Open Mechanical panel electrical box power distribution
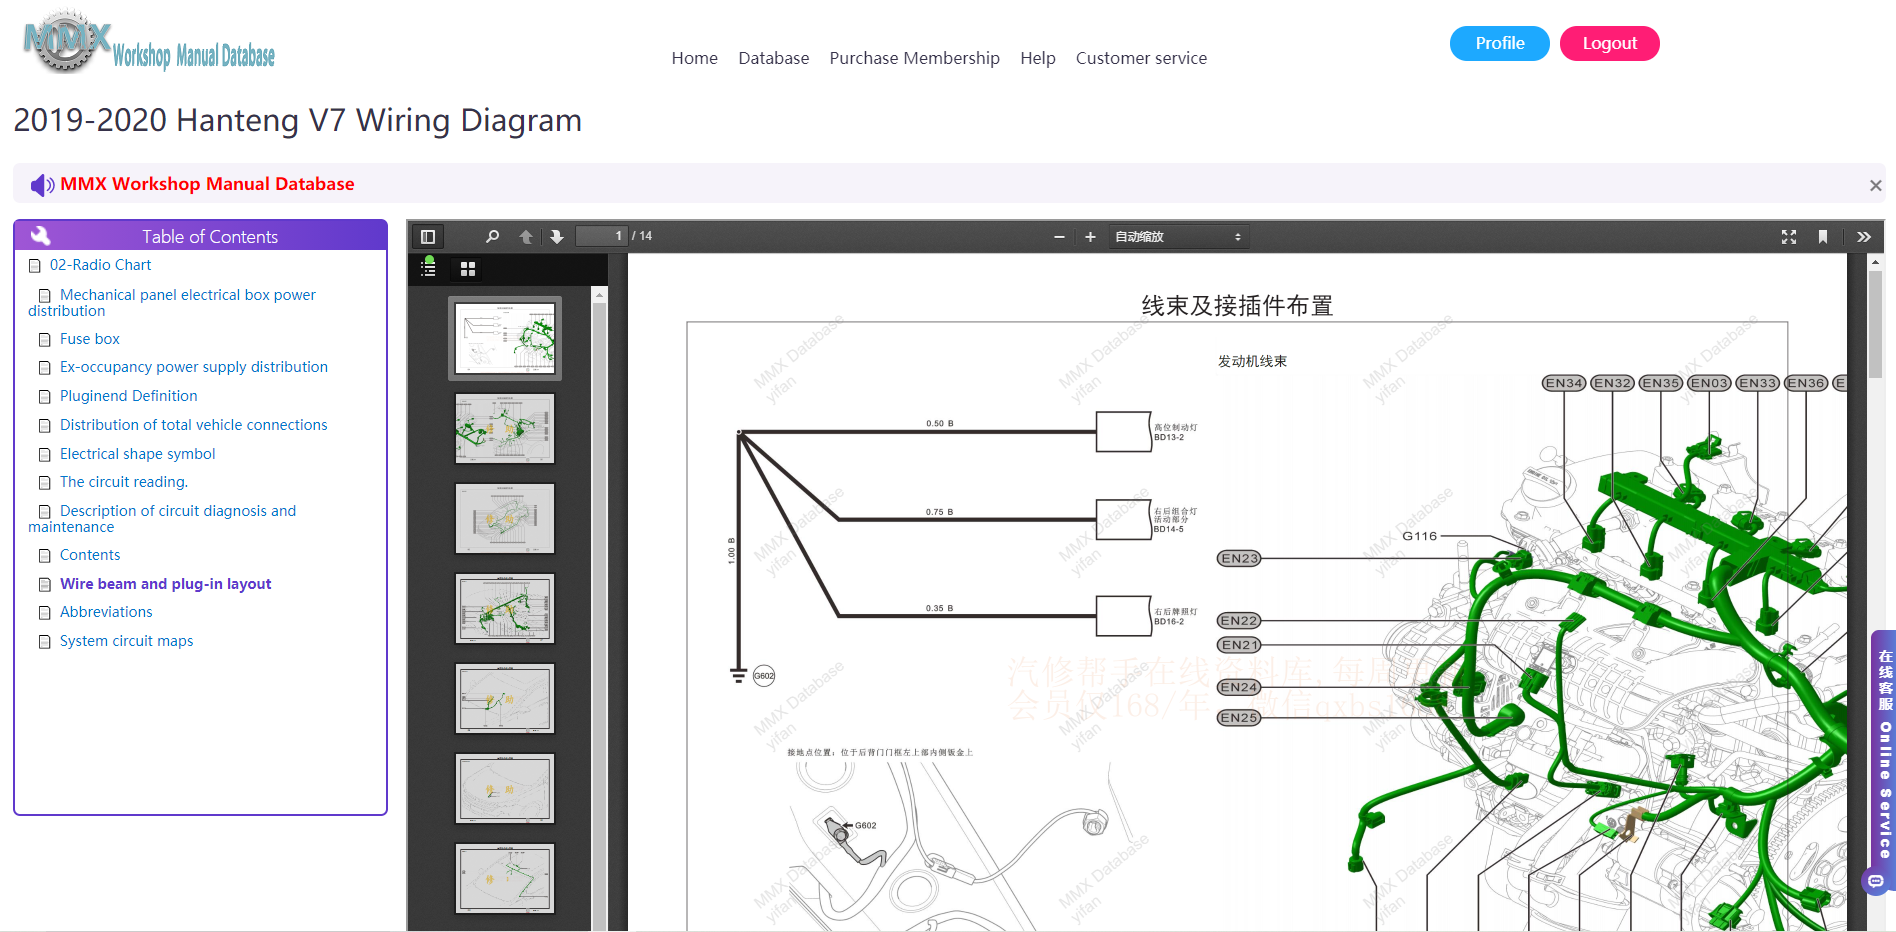This screenshot has width=1896, height=932. 172,303
